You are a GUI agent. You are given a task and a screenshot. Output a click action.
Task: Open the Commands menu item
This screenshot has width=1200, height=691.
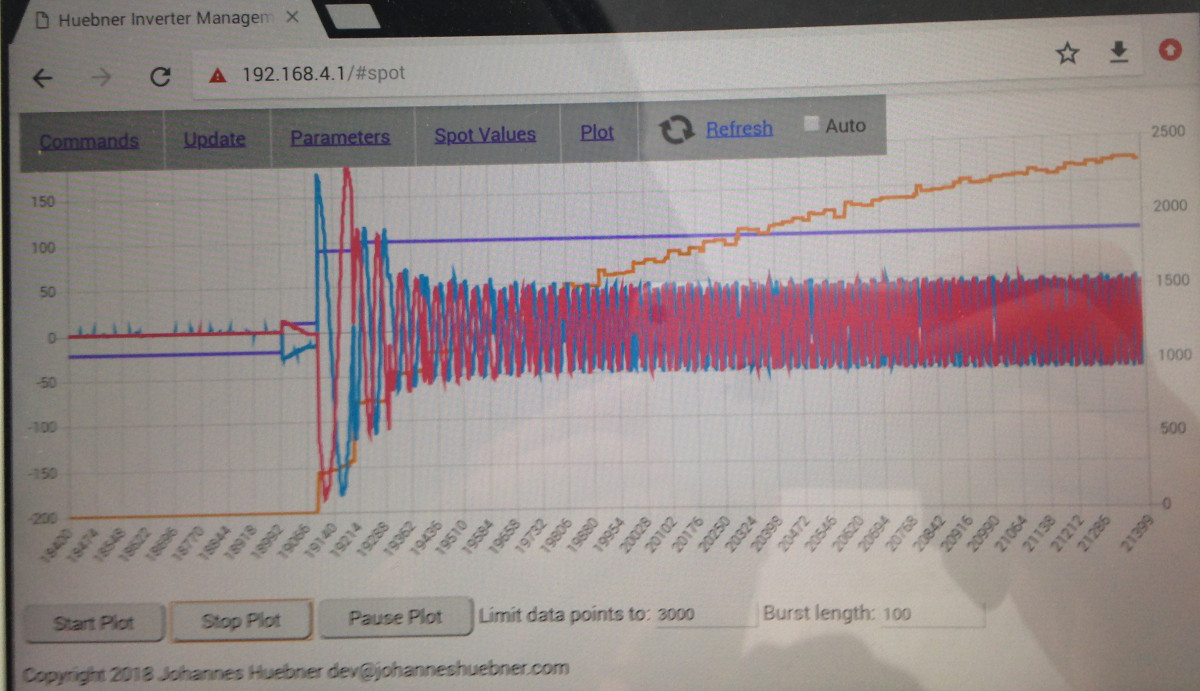(89, 141)
